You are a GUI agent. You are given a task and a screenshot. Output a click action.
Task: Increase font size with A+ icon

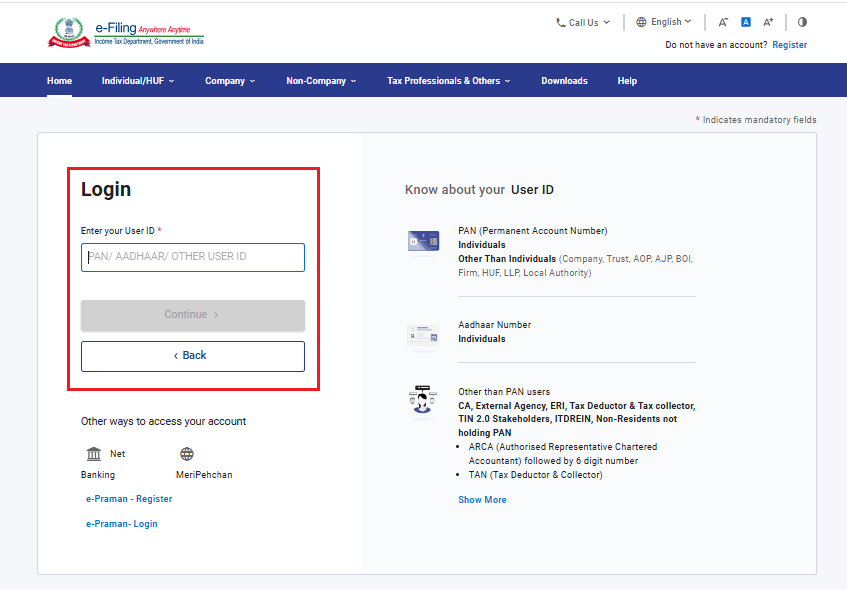[768, 22]
